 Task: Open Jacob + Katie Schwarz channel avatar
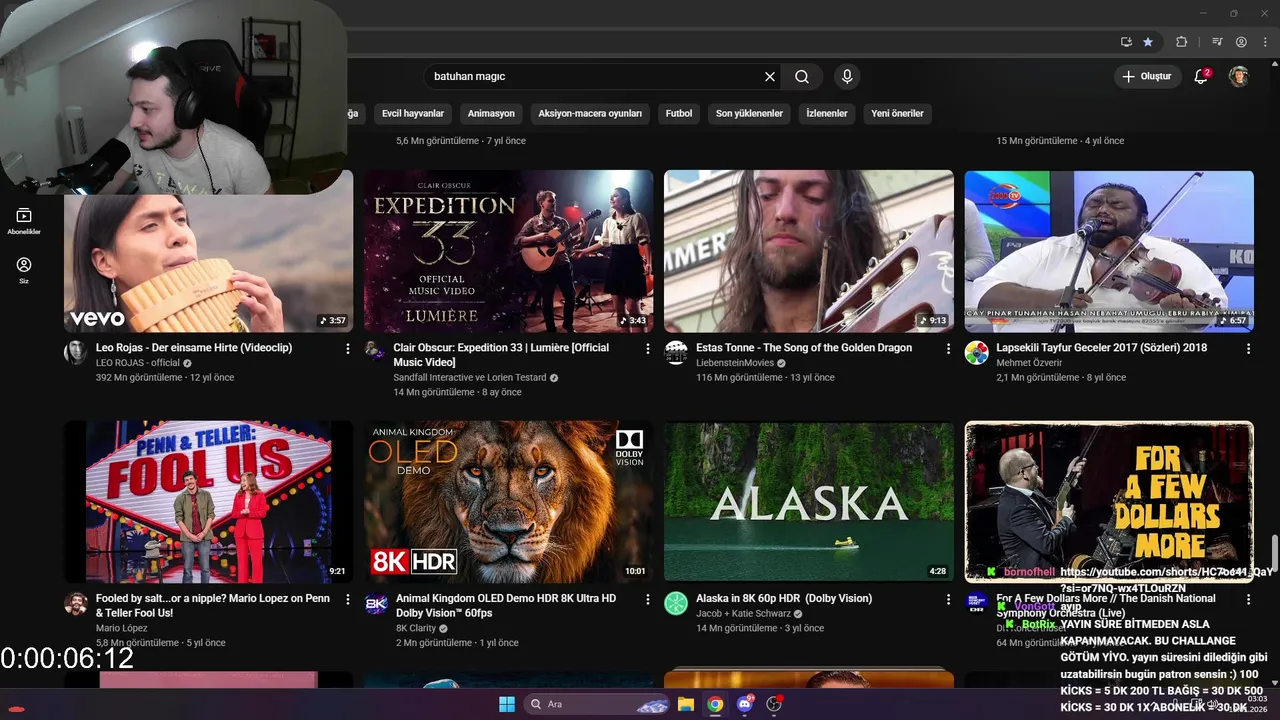676,603
